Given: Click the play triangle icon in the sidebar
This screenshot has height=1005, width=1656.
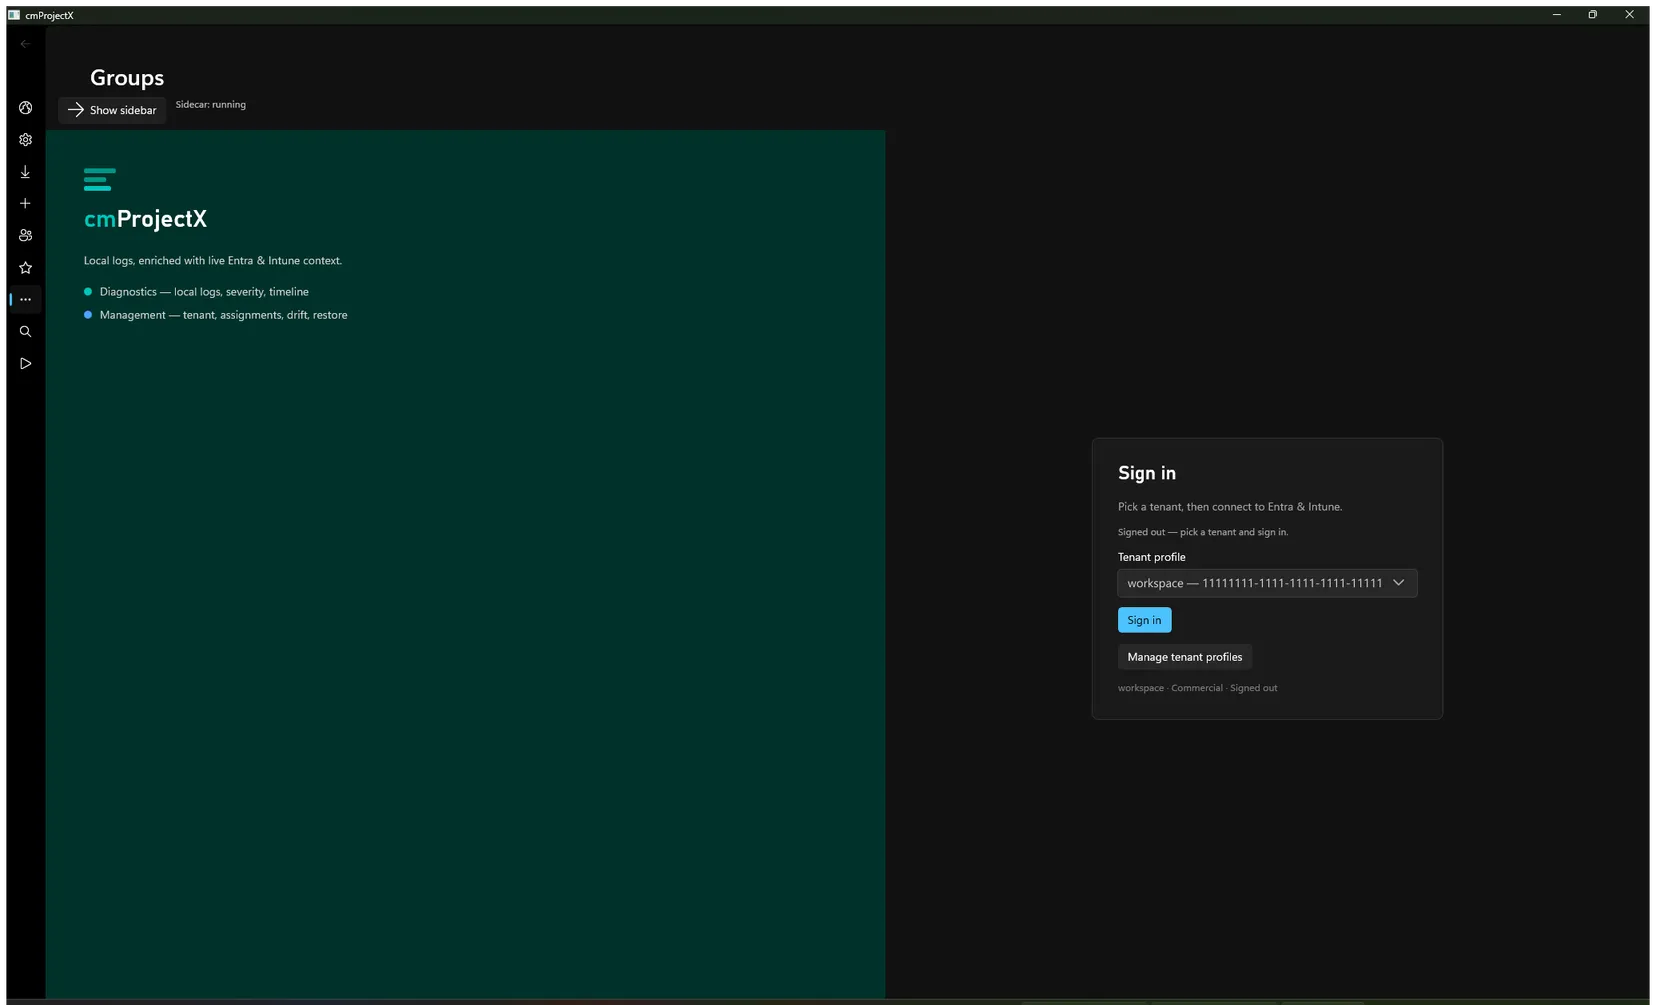Looking at the screenshot, I should pos(25,364).
